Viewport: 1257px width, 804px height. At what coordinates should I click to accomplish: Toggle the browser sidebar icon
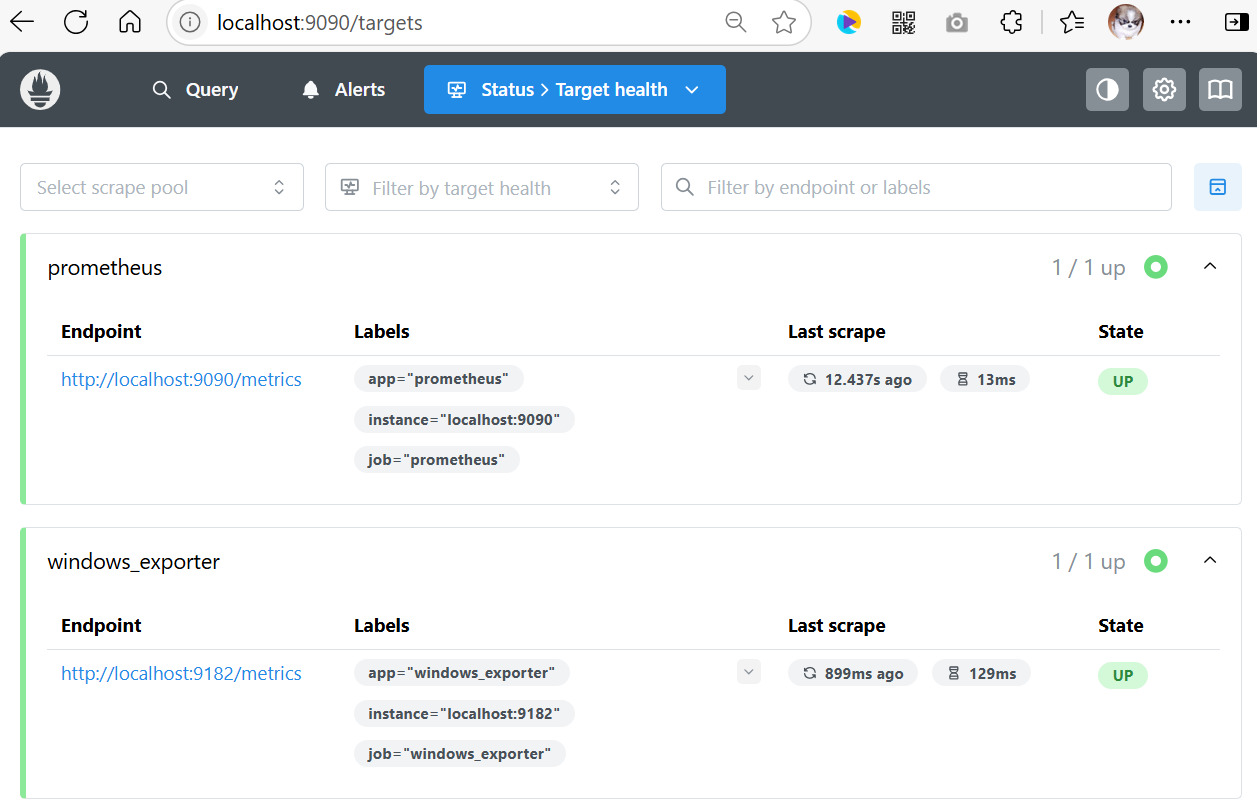tap(1236, 22)
